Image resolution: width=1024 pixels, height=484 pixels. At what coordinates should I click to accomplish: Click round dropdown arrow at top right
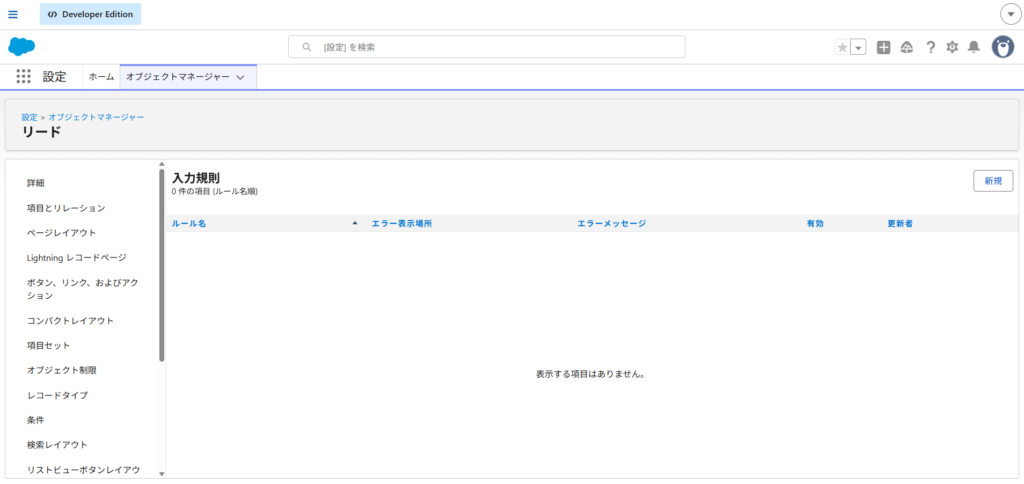click(x=1010, y=14)
